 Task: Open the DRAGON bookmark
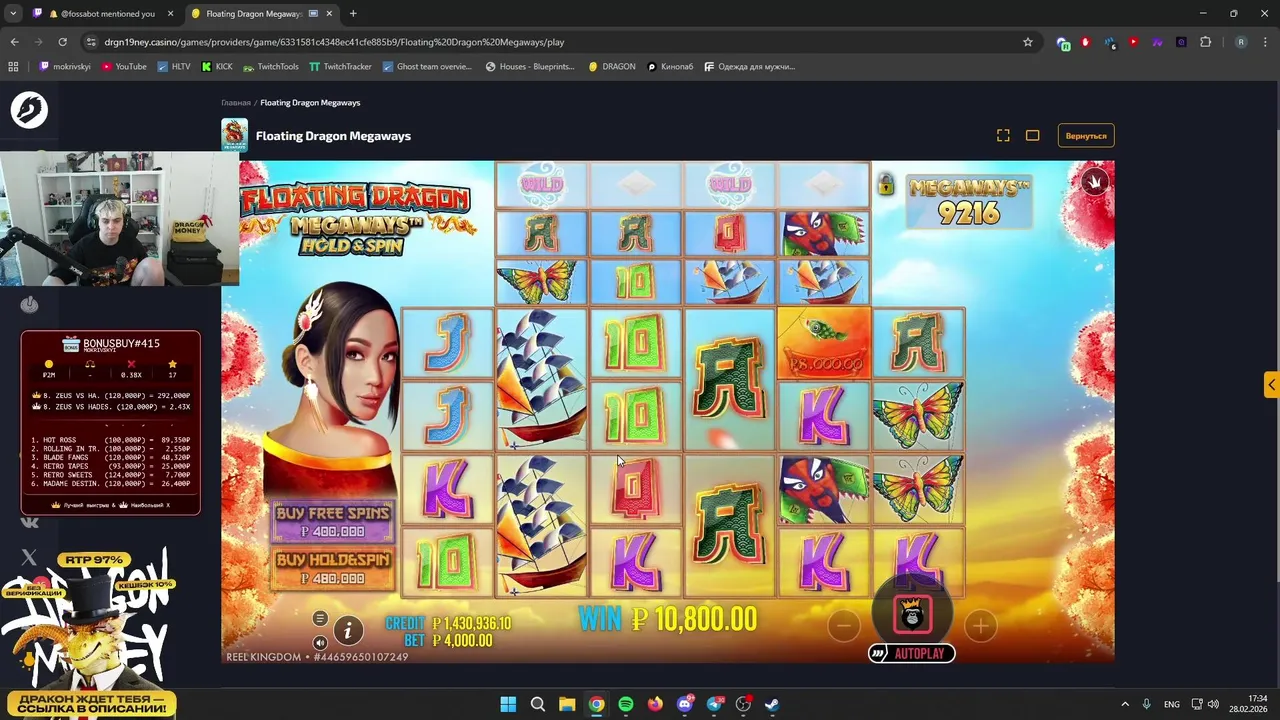pyautogui.click(x=612, y=67)
